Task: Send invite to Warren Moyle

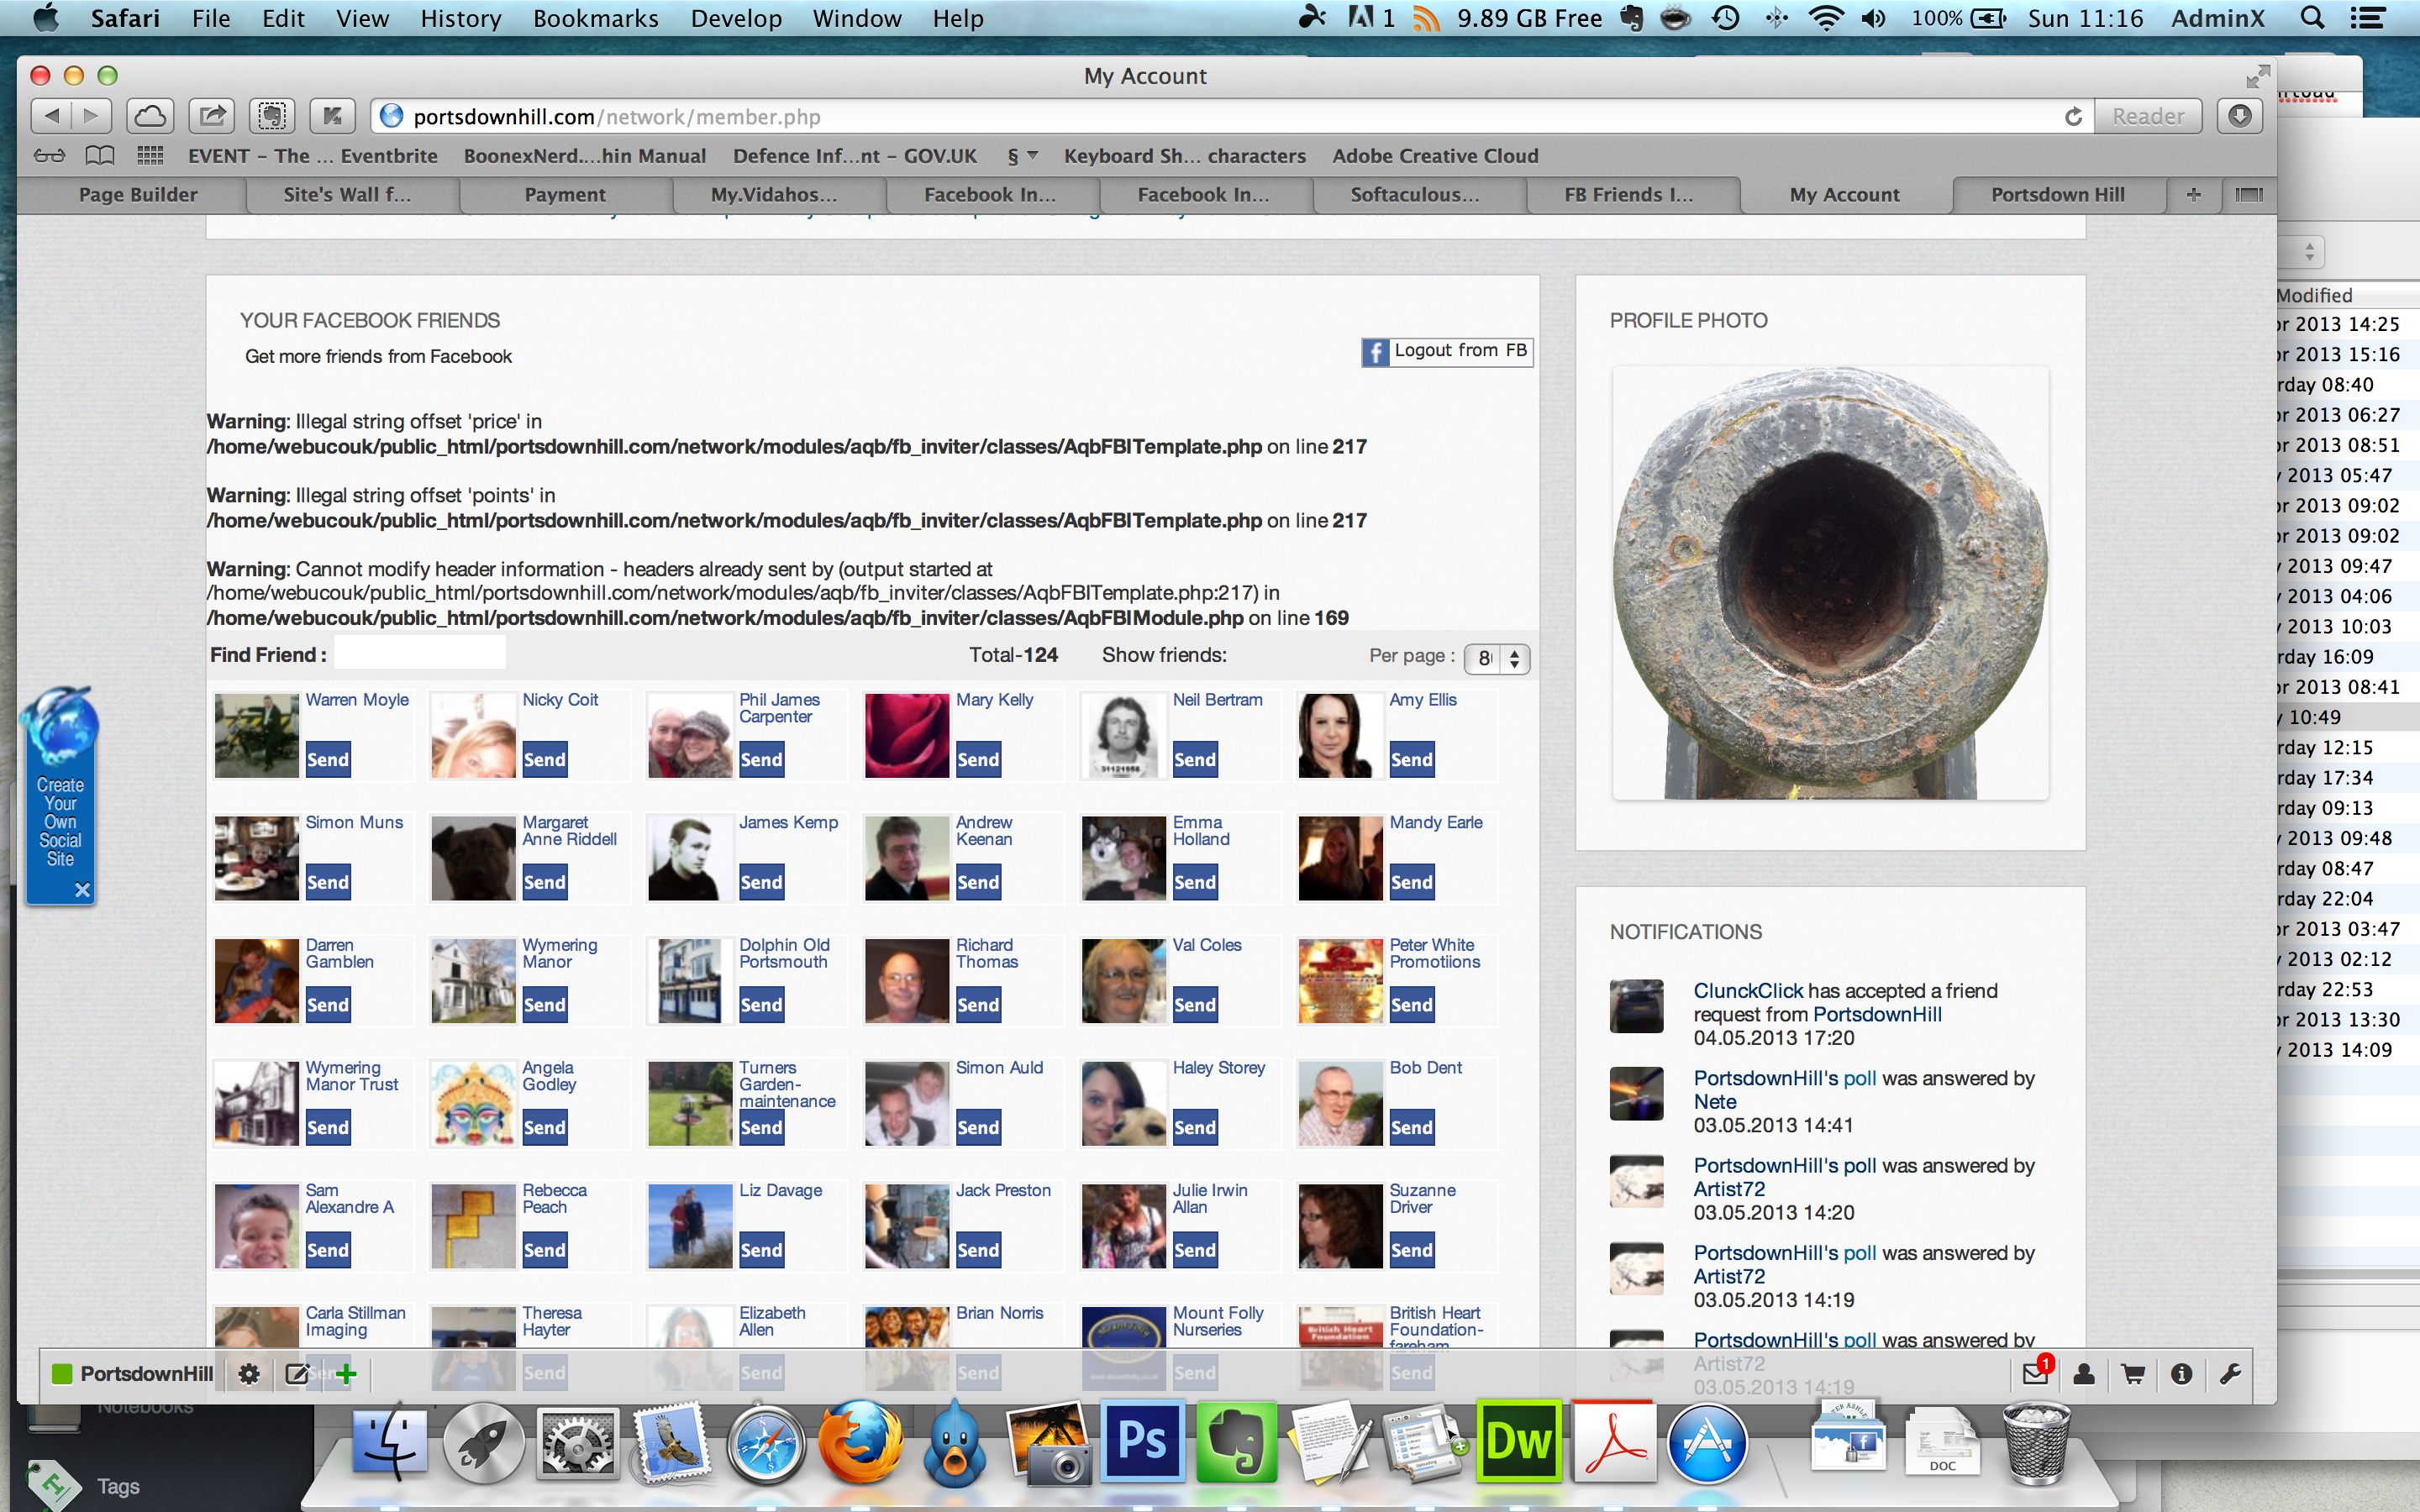Action: tap(328, 759)
